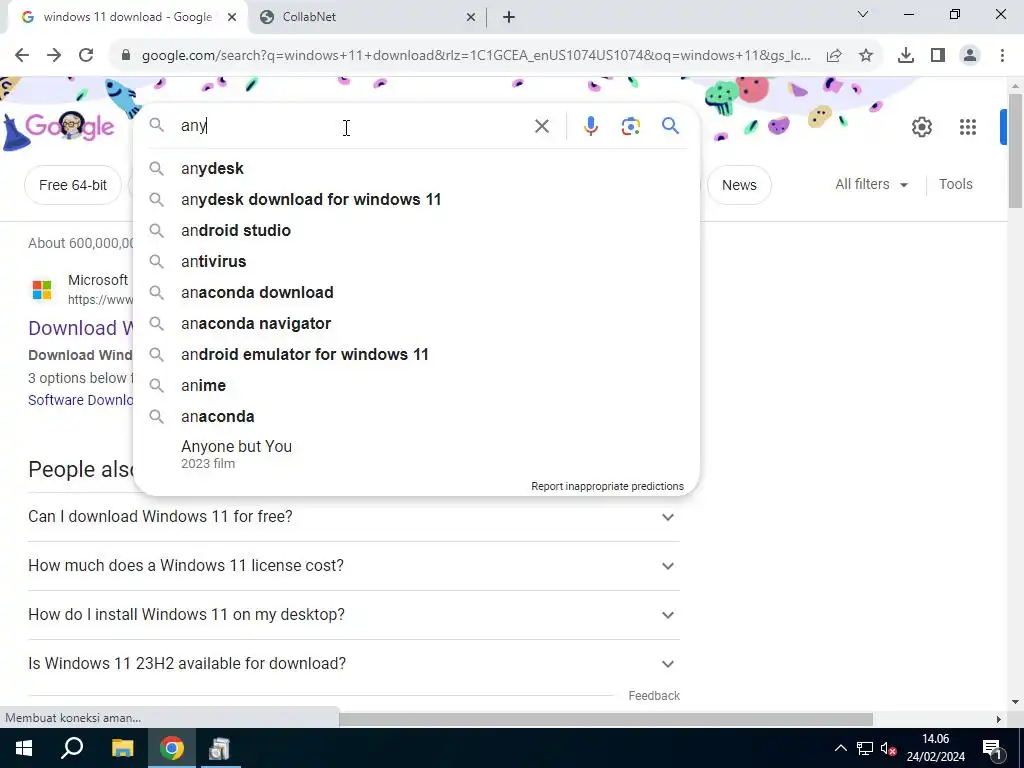The image size is (1024, 768).
Task: Bookmark this page with the star icon
Action: [866, 56]
